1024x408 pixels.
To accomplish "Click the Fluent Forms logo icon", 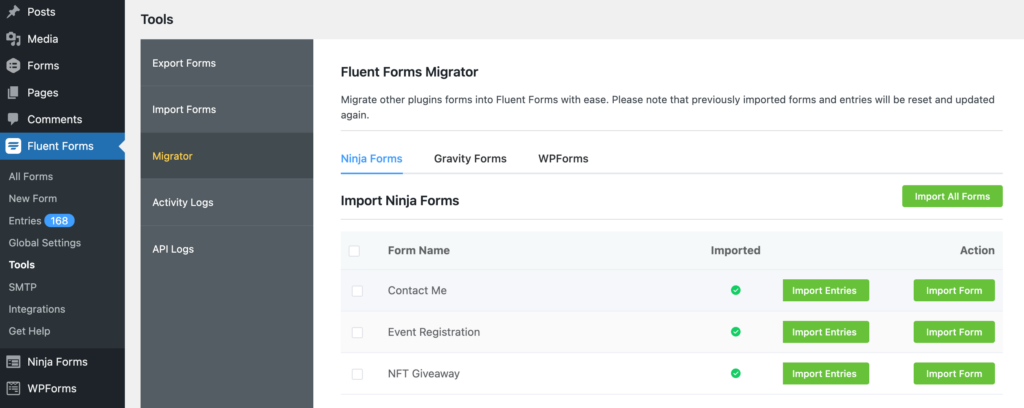I will (13, 146).
